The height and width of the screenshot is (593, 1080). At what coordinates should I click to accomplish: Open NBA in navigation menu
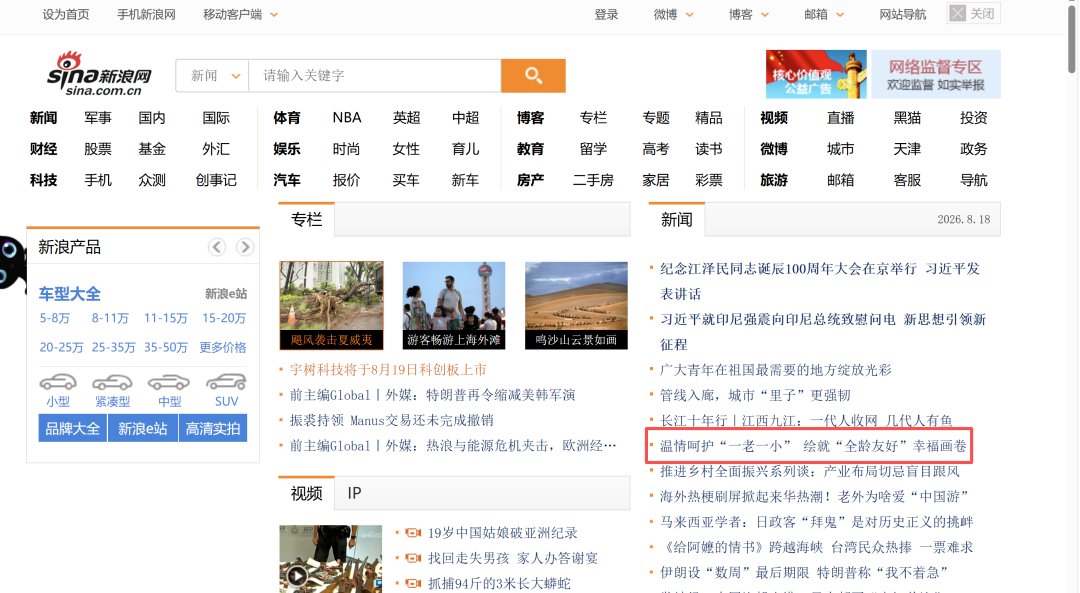coord(346,118)
